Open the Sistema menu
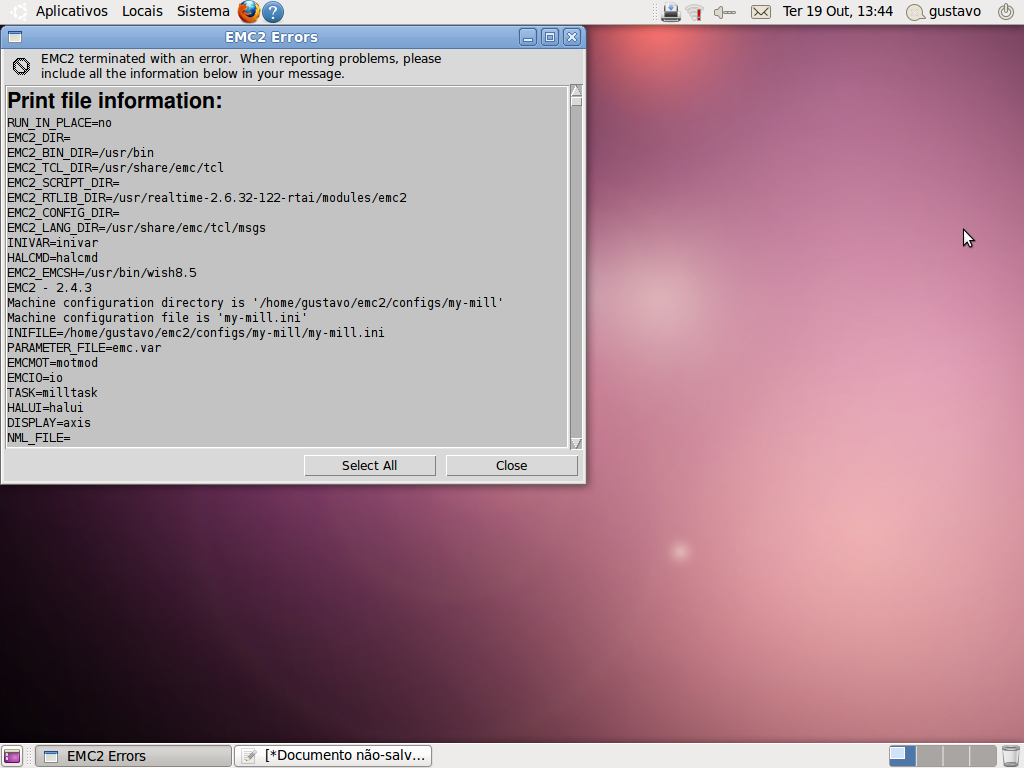 coord(203,11)
